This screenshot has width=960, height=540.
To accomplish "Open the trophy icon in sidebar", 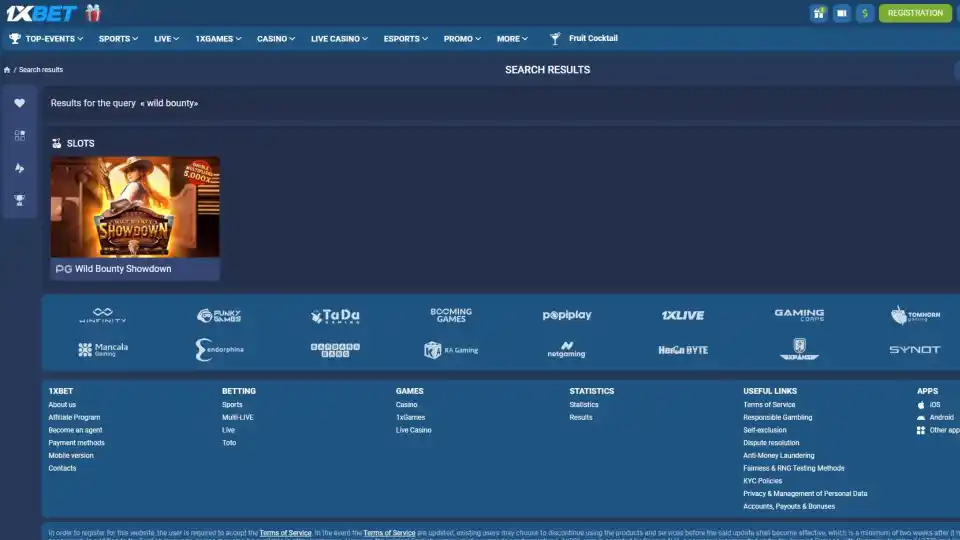I will point(20,200).
